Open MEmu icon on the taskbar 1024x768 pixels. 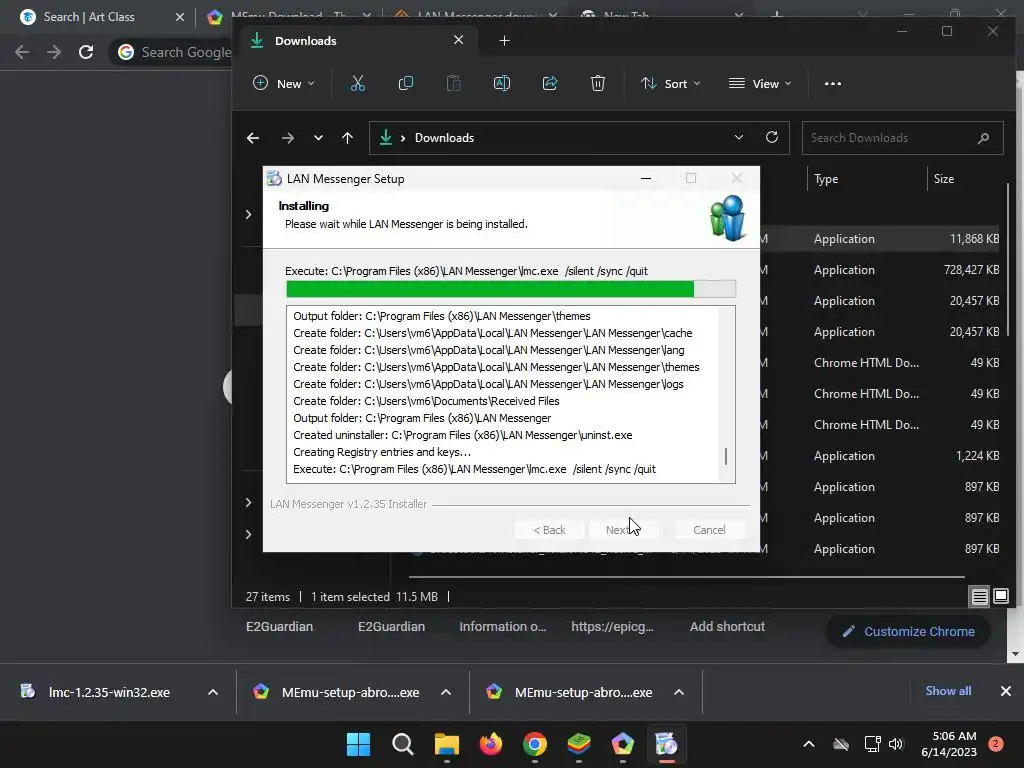[x=622, y=744]
